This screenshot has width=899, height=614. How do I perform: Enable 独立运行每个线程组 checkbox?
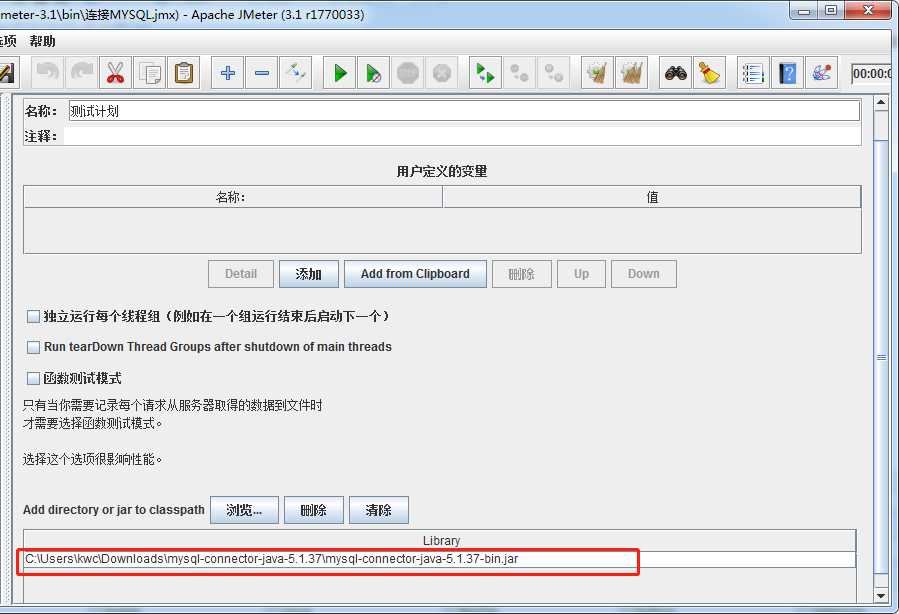pos(33,316)
